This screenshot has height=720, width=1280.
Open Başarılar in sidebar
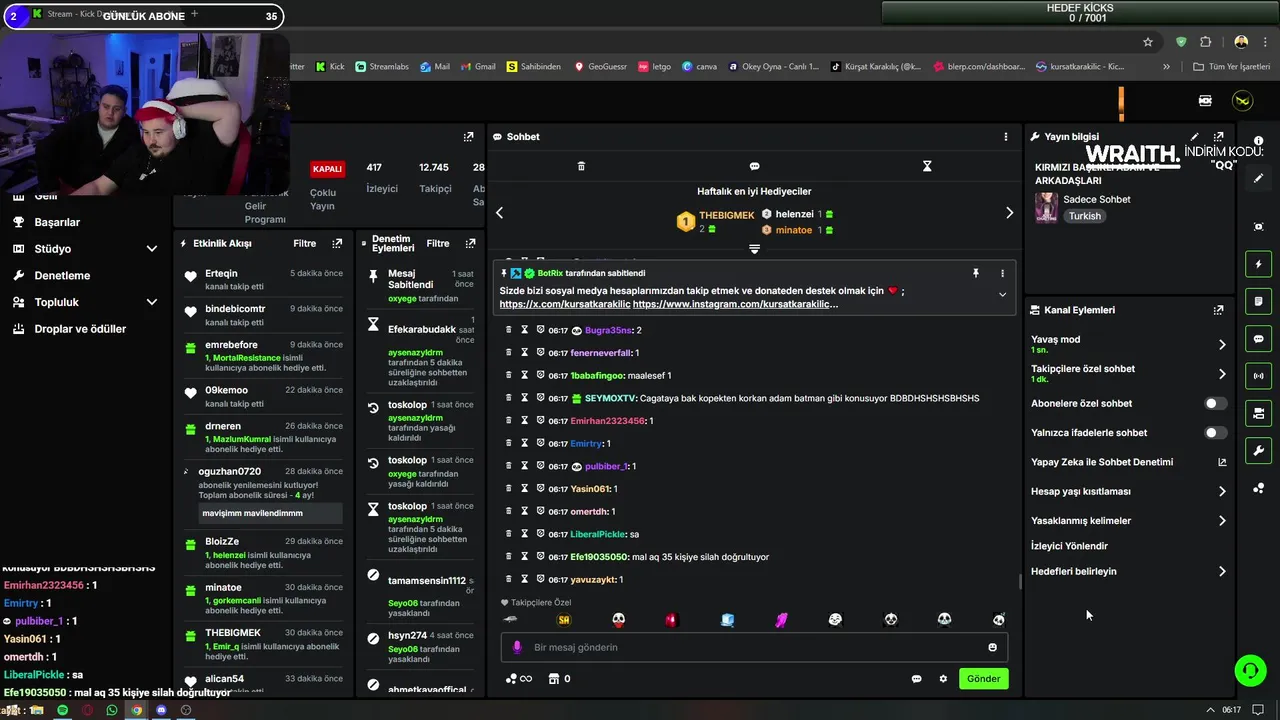[57, 222]
